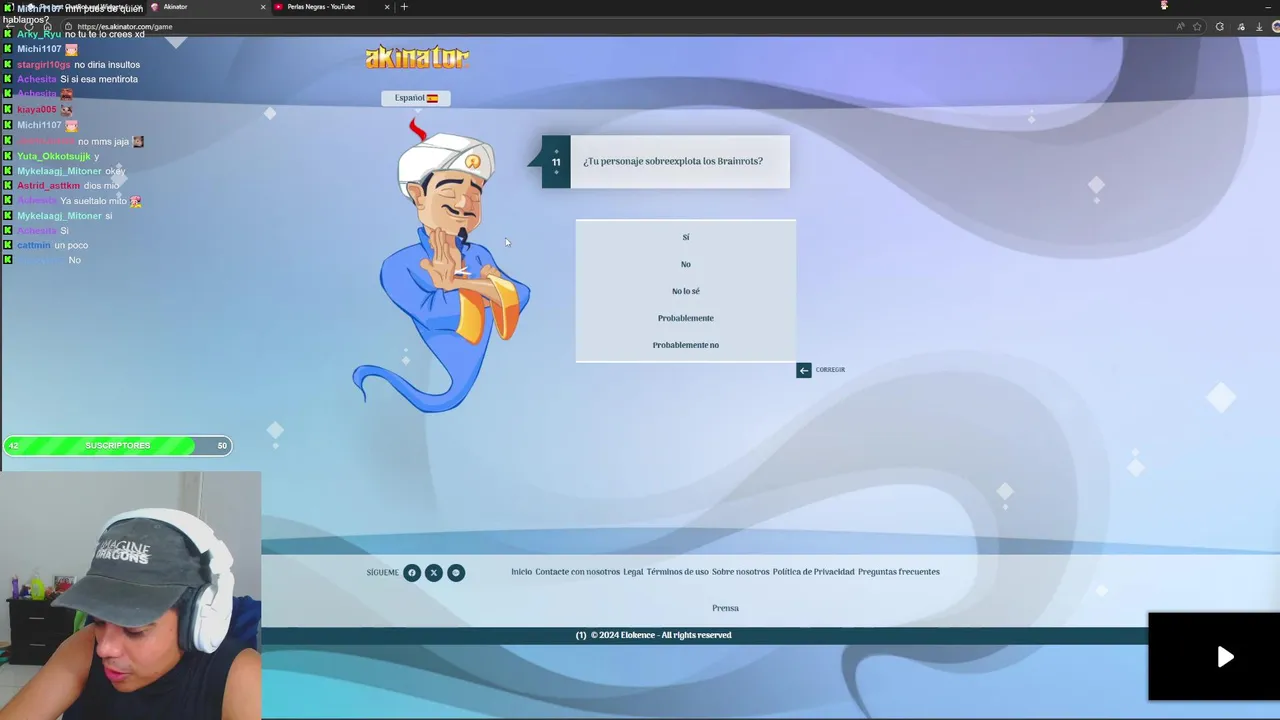Open Preguntas frecuentes link
Screen dimensions: 1280x720
tap(899, 572)
